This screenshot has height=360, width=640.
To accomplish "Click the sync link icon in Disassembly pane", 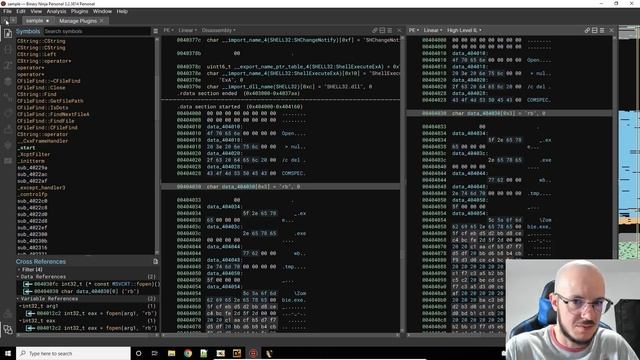I will pyautogui.click(x=375, y=30).
